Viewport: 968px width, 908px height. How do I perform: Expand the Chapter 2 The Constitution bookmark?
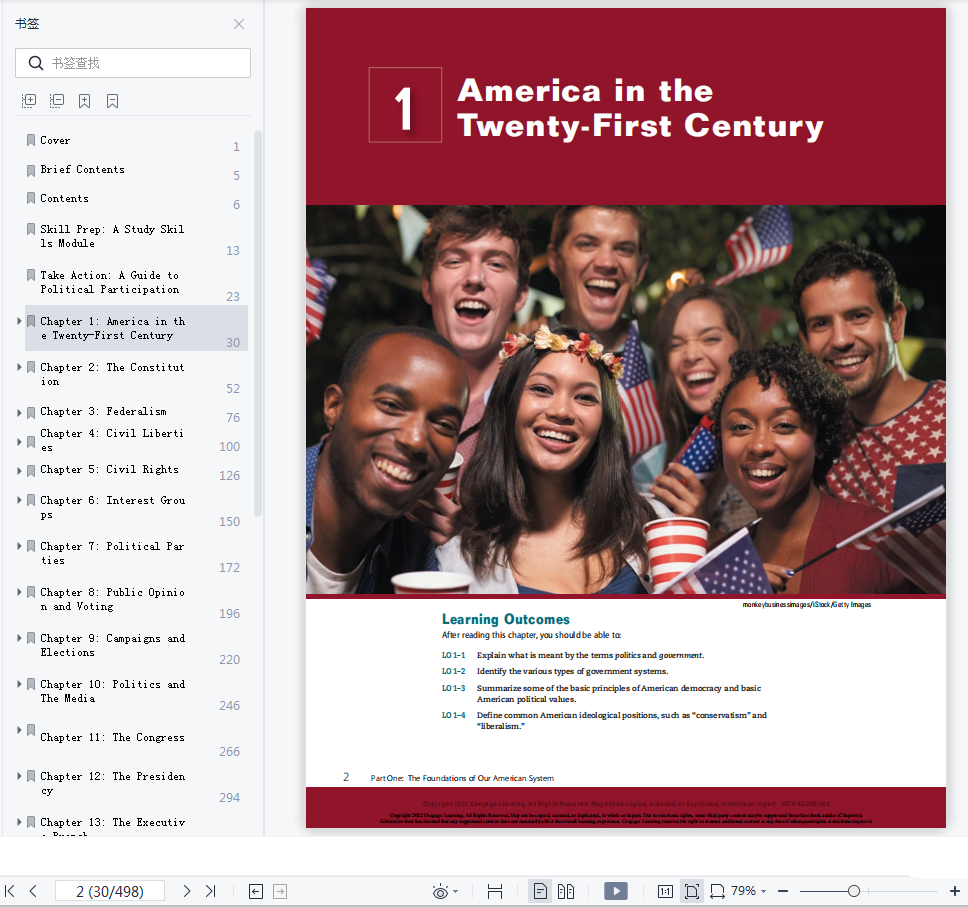click(19, 367)
